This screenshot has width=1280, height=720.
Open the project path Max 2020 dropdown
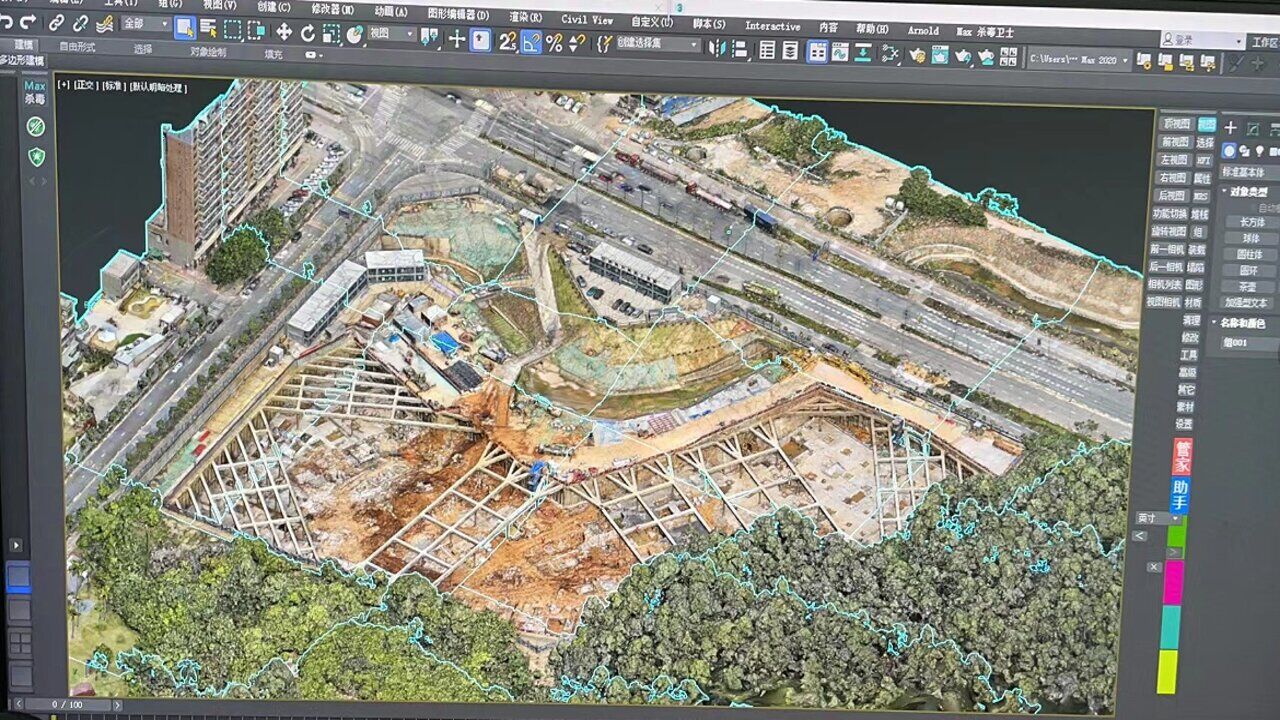click(x=1080, y=60)
